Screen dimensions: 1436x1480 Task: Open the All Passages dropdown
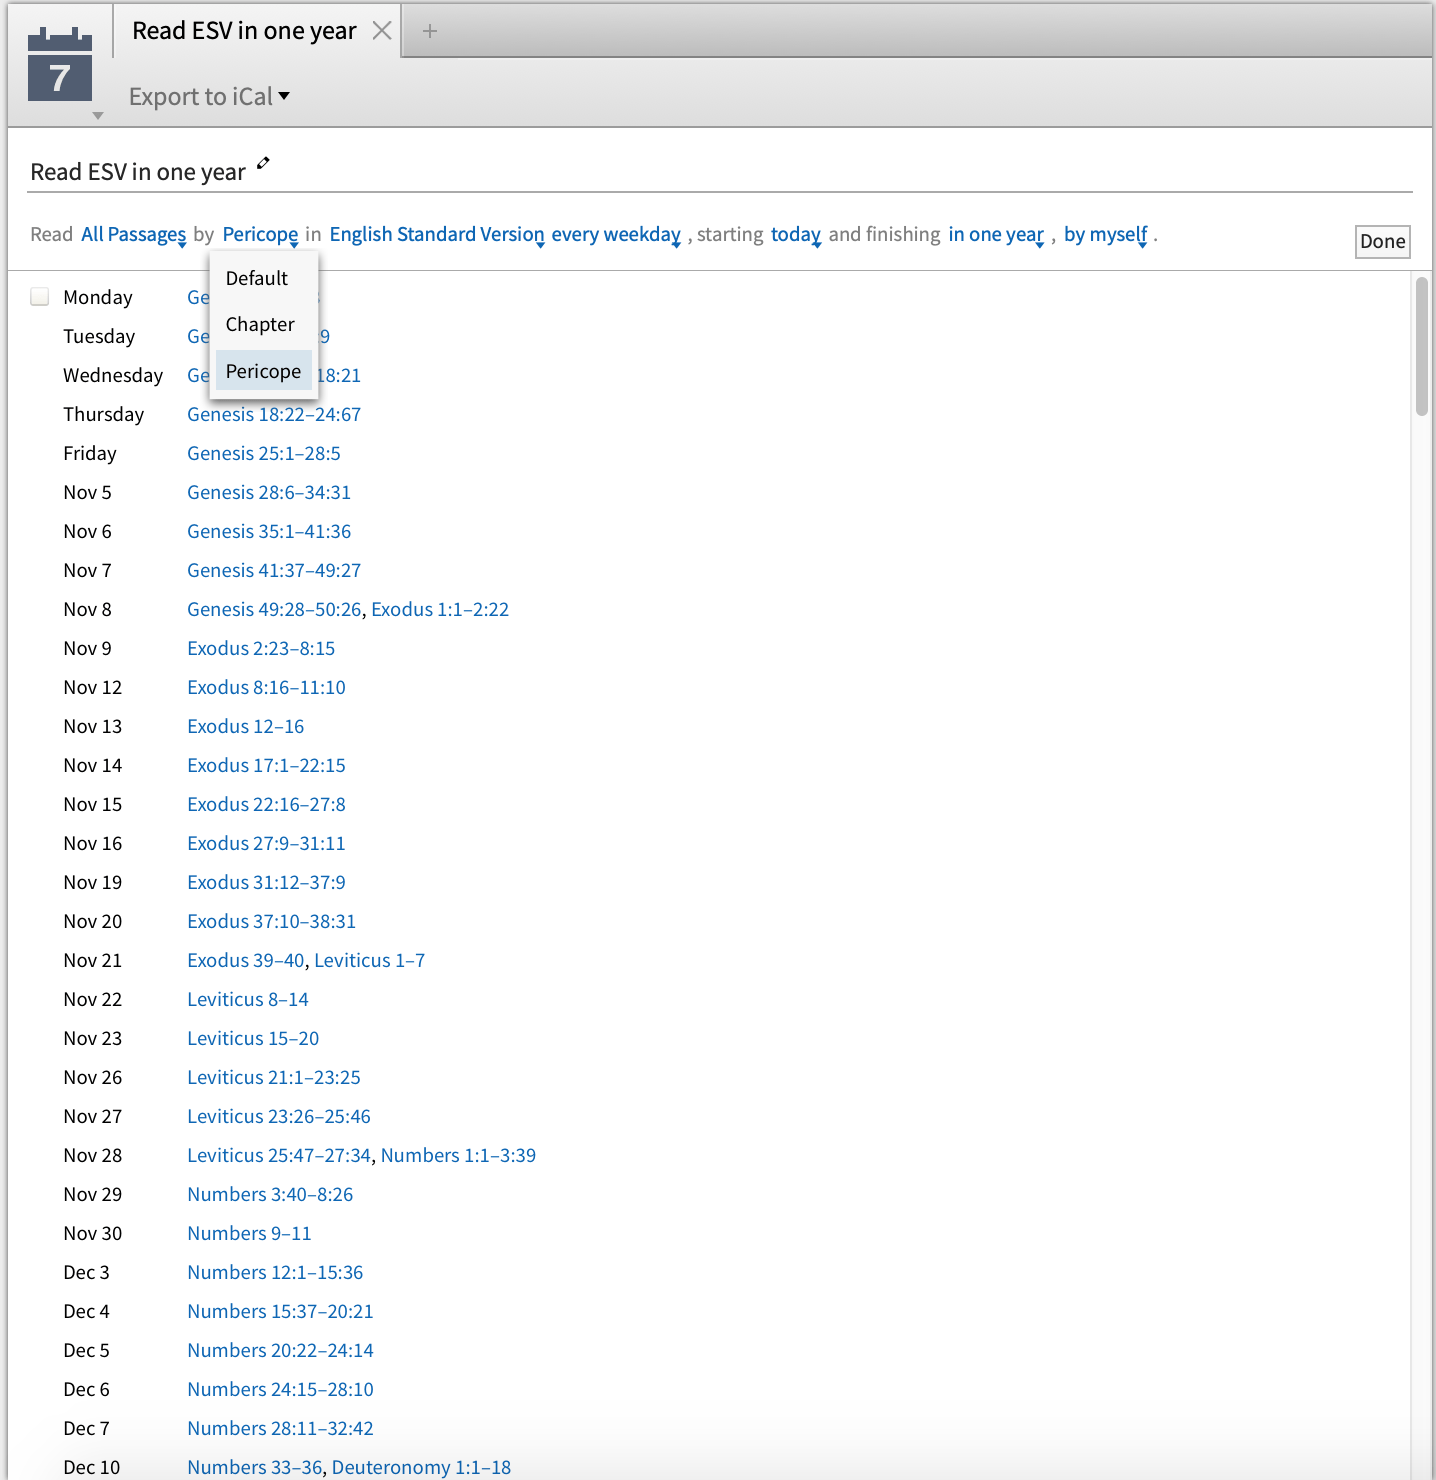[134, 234]
